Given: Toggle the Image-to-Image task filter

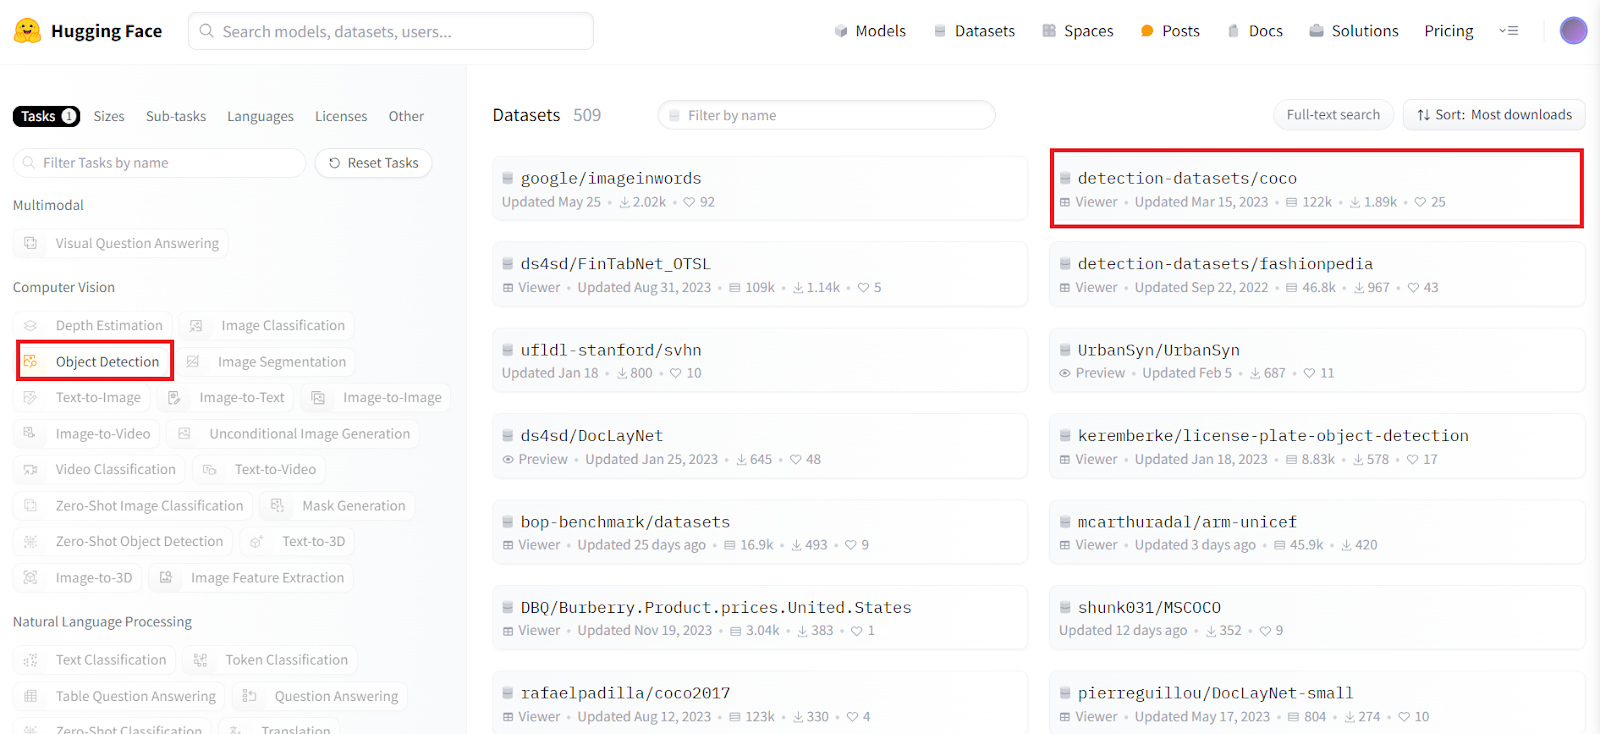Looking at the screenshot, I should (x=376, y=397).
